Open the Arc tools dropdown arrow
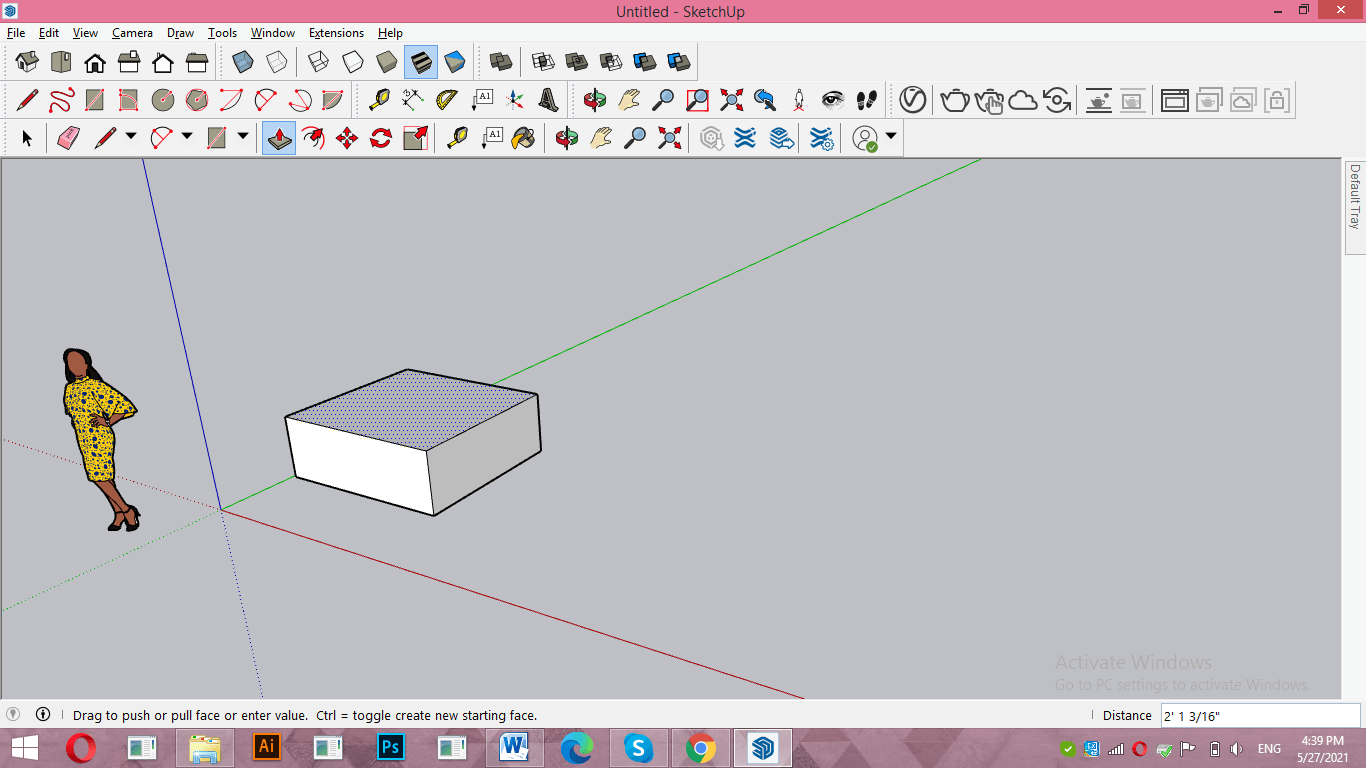 click(x=187, y=137)
